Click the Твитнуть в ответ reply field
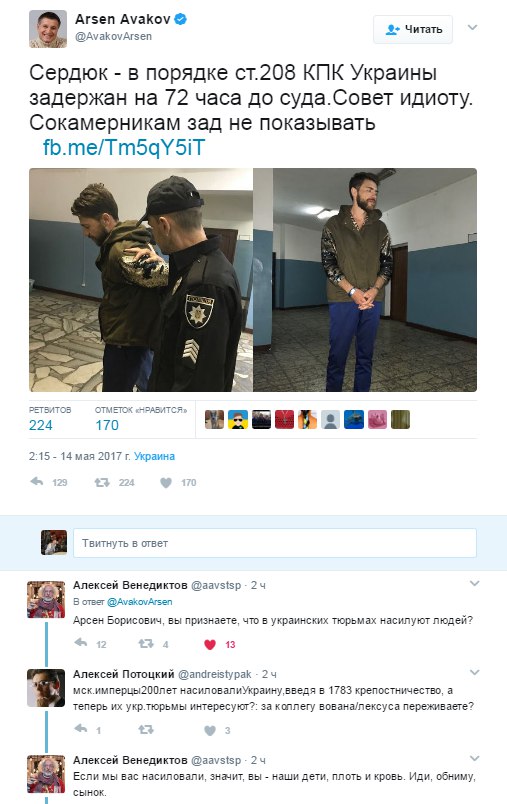 [x=275, y=543]
